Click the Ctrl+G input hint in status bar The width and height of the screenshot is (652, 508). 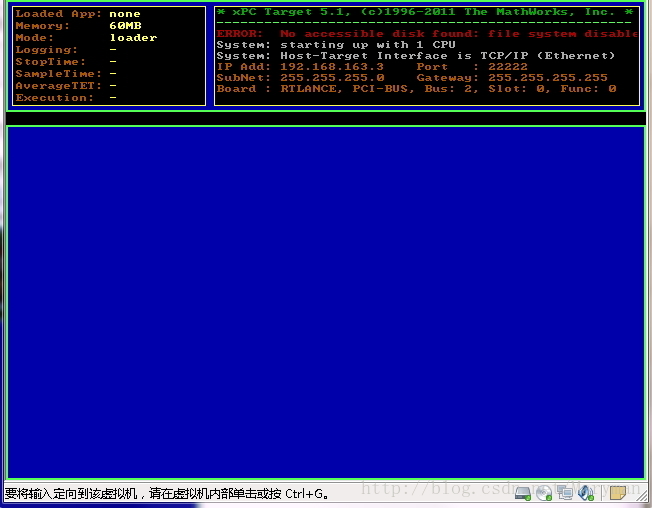click(x=166, y=494)
